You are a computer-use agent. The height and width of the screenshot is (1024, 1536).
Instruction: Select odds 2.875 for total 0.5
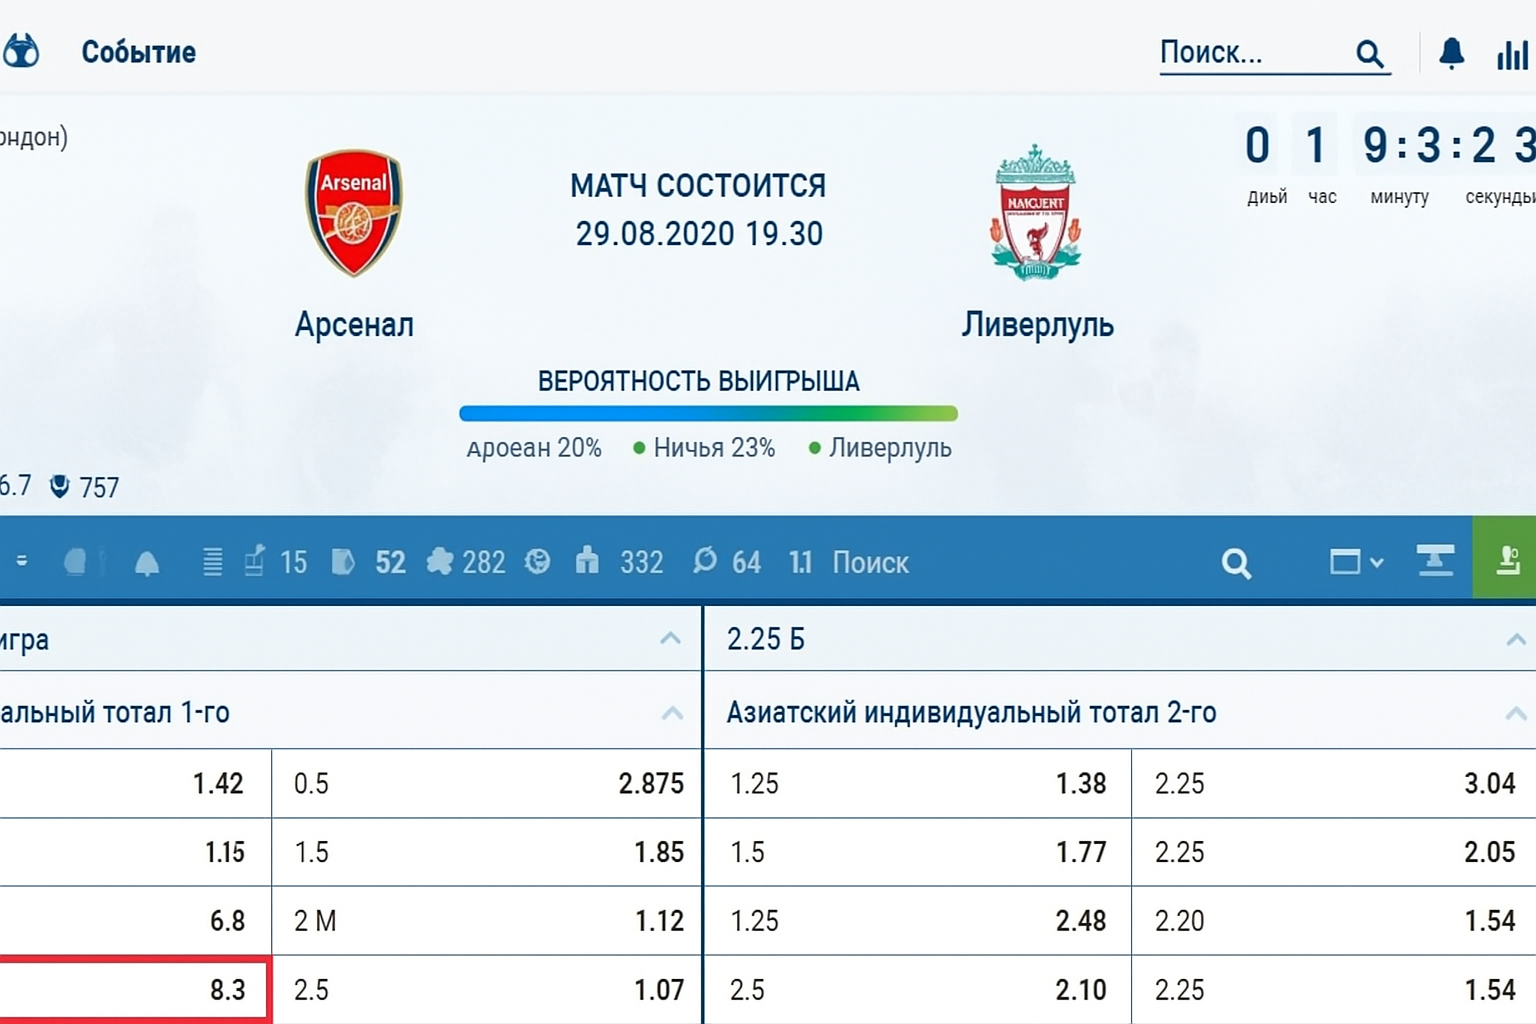(650, 783)
